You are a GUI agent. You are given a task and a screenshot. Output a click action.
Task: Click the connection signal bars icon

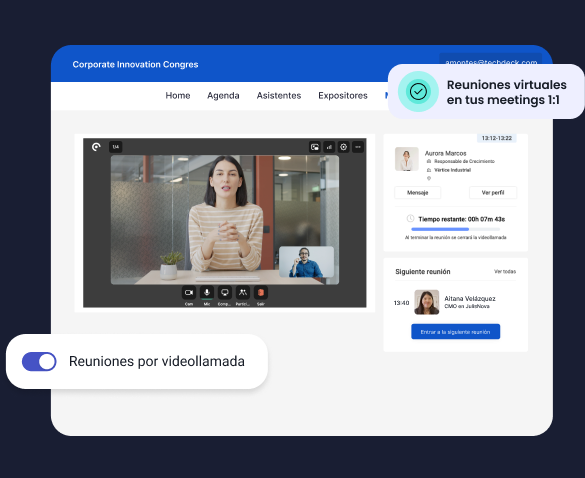coord(329,147)
